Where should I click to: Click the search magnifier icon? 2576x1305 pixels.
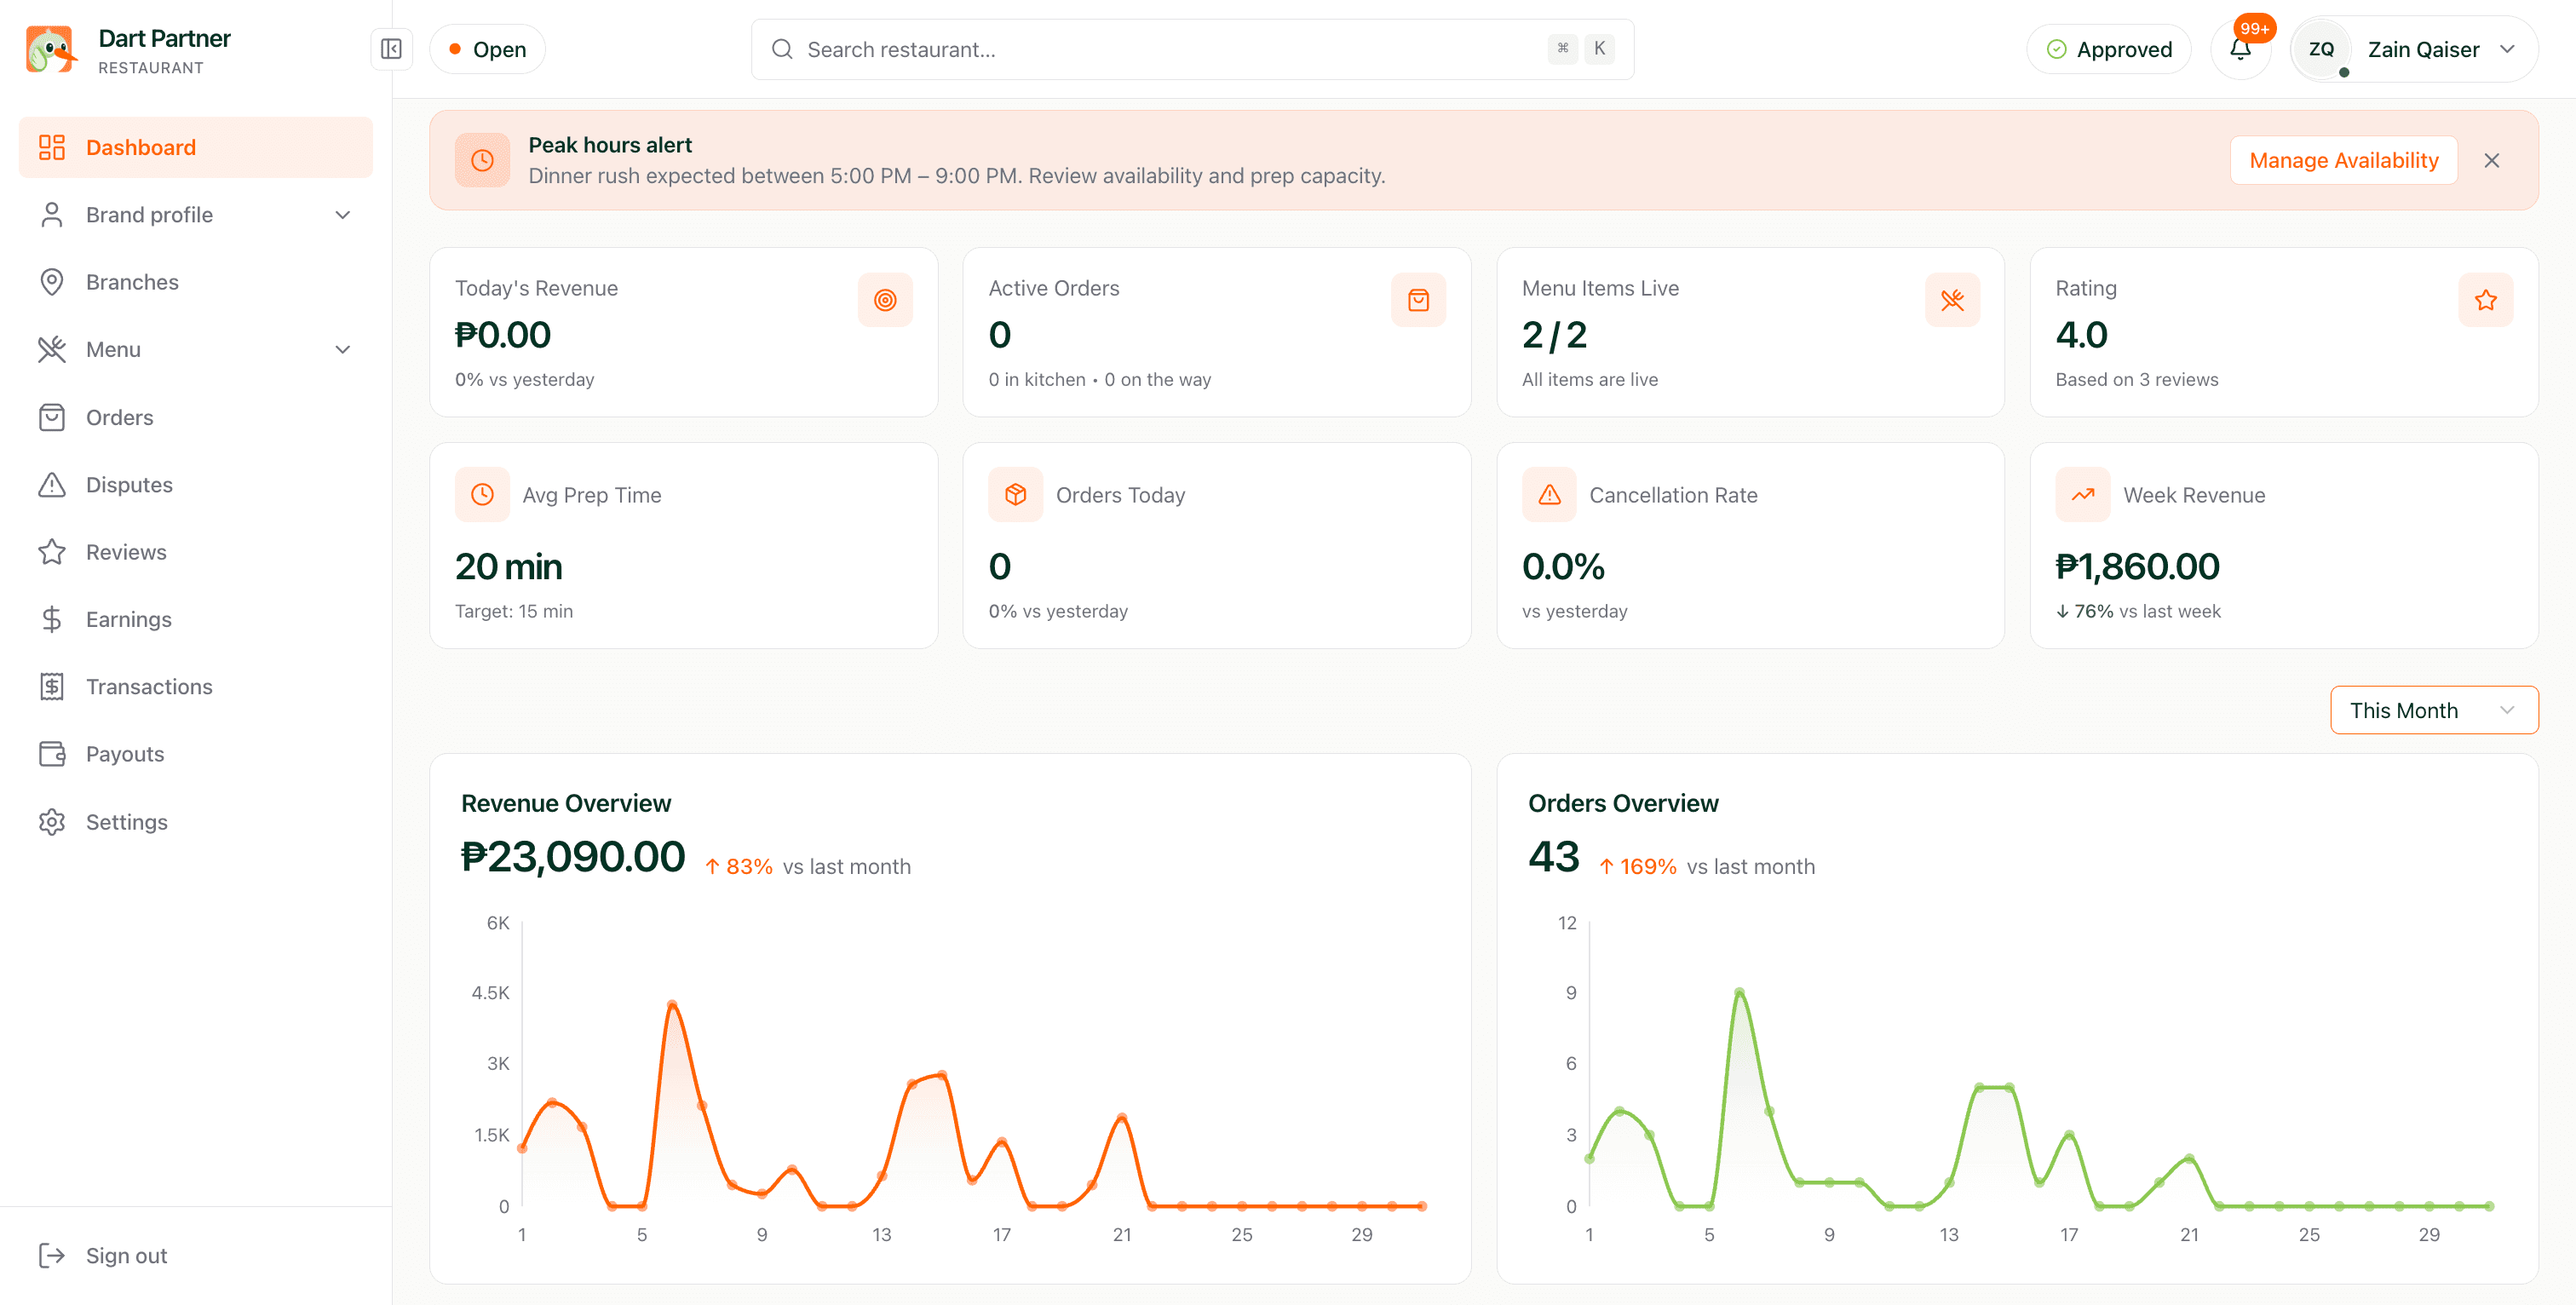(782, 49)
